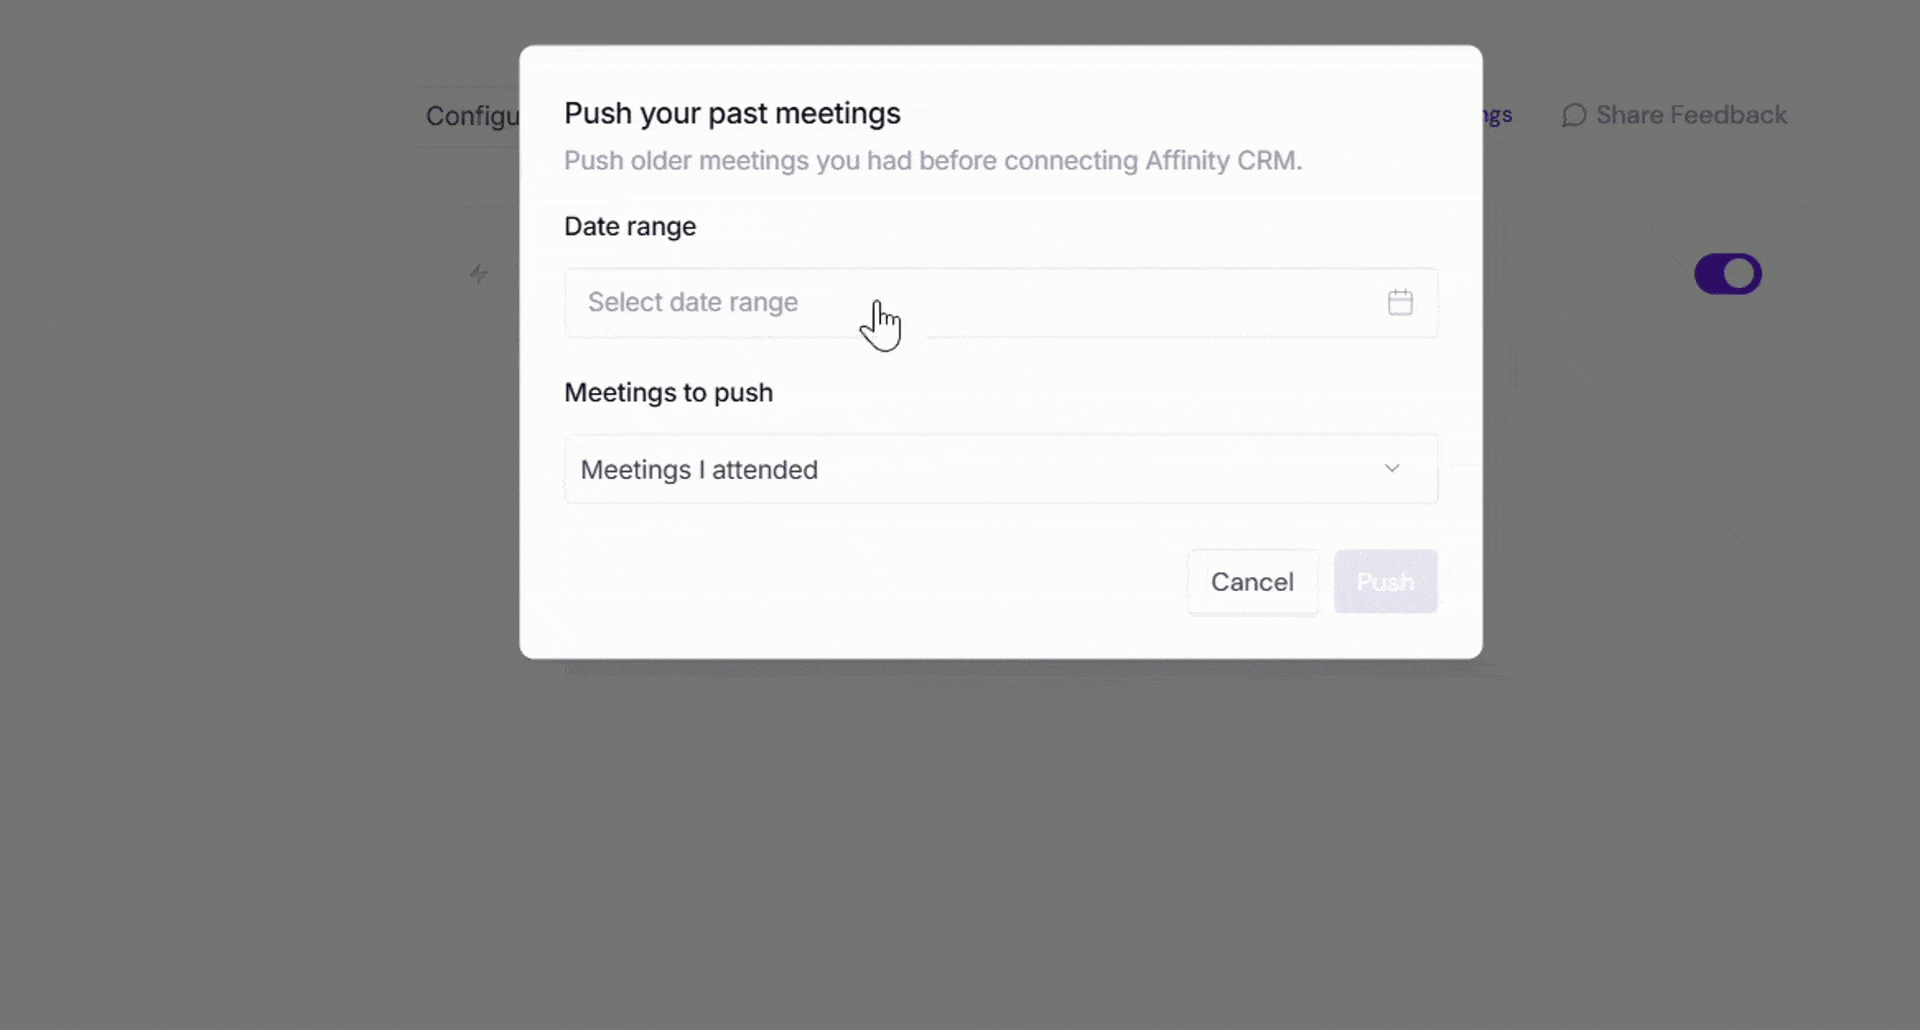Click the speech bubble feedback icon
The height and width of the screenshot is (1030, 1920).
(1574, 116)
